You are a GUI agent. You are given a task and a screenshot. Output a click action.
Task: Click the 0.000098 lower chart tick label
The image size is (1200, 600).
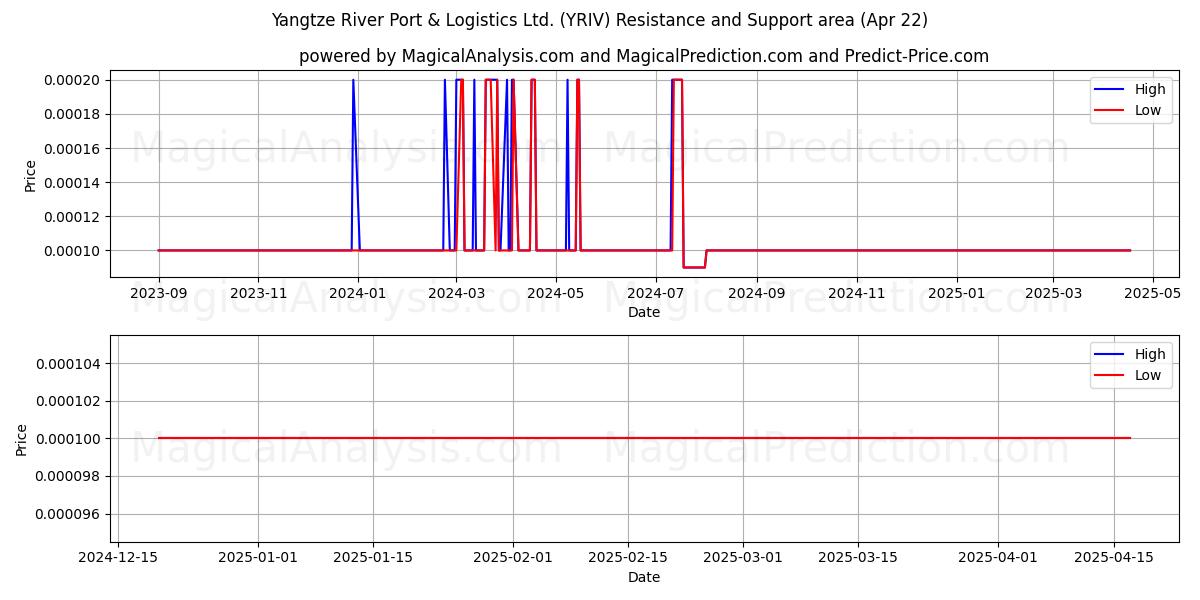click(69, 477)
